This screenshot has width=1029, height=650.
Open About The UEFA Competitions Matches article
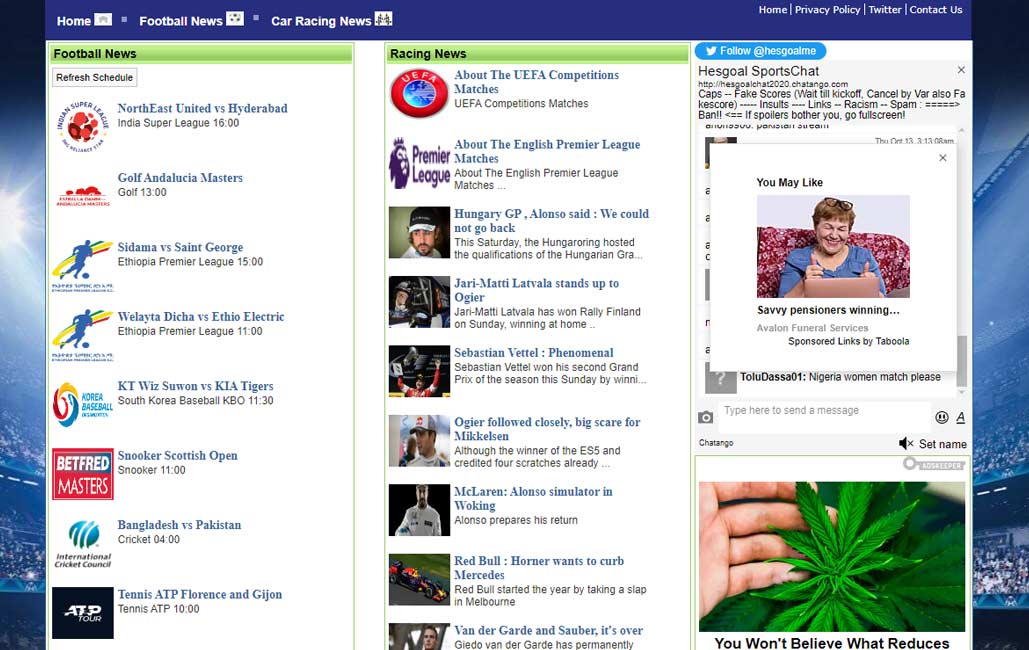(x=536, y=82)
